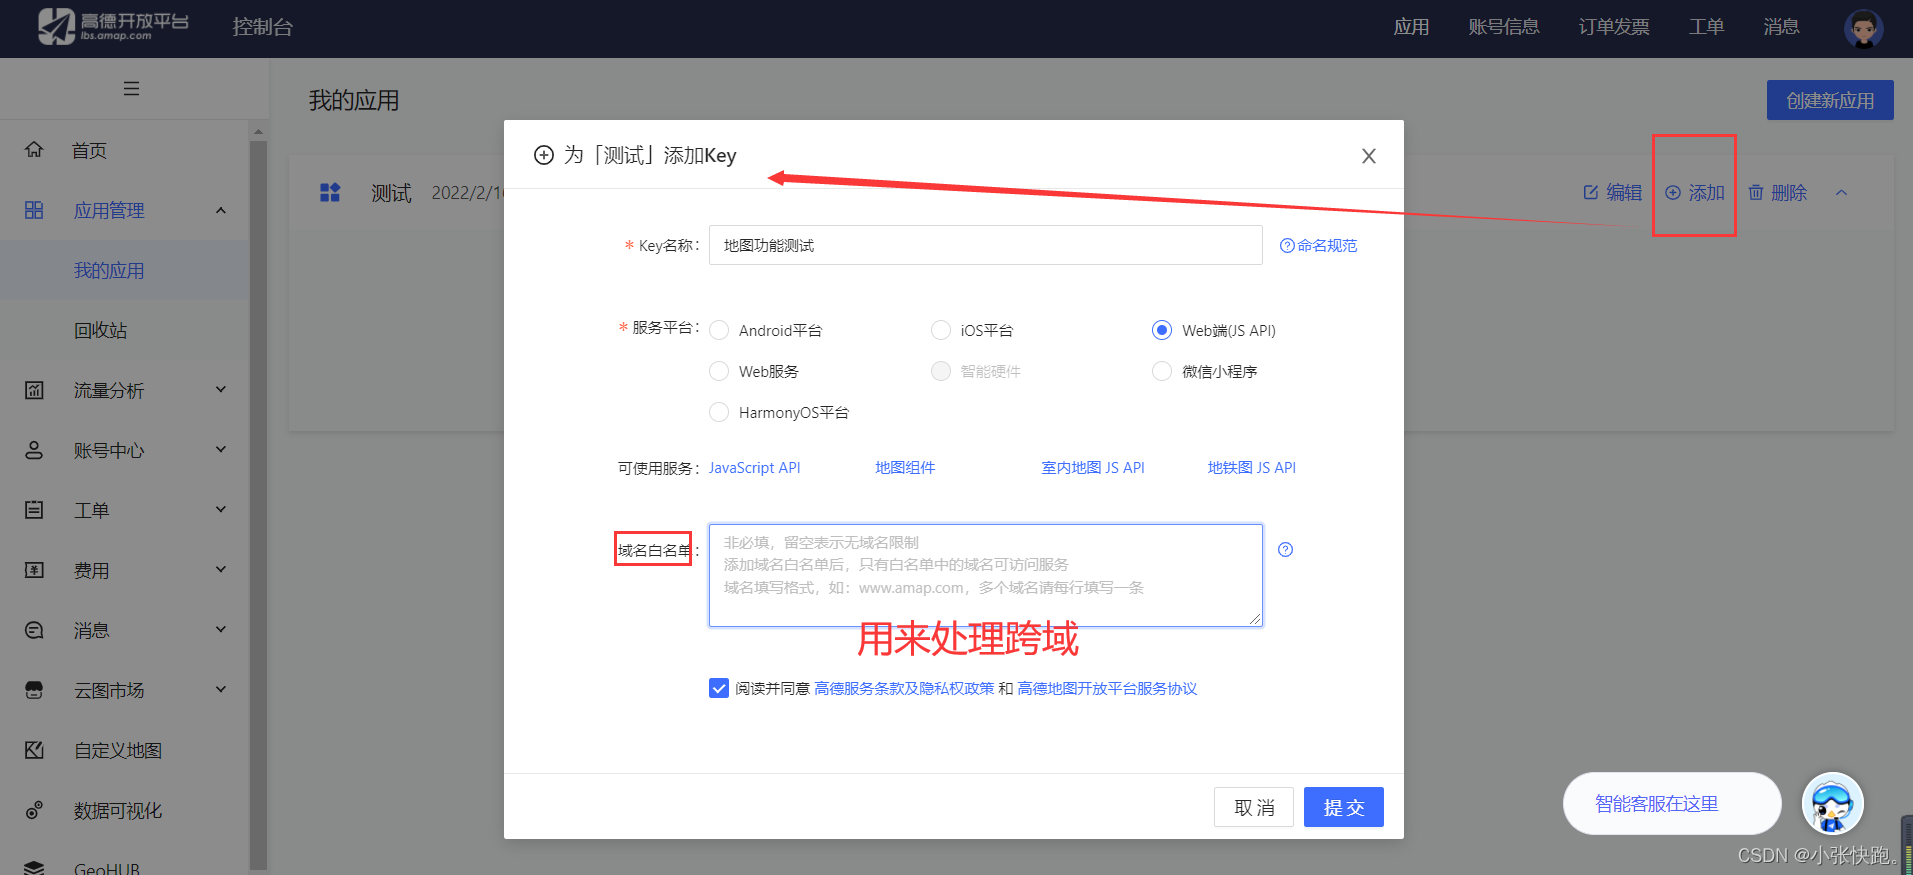Open the 命名规范 link

(x=1319, y=245)
